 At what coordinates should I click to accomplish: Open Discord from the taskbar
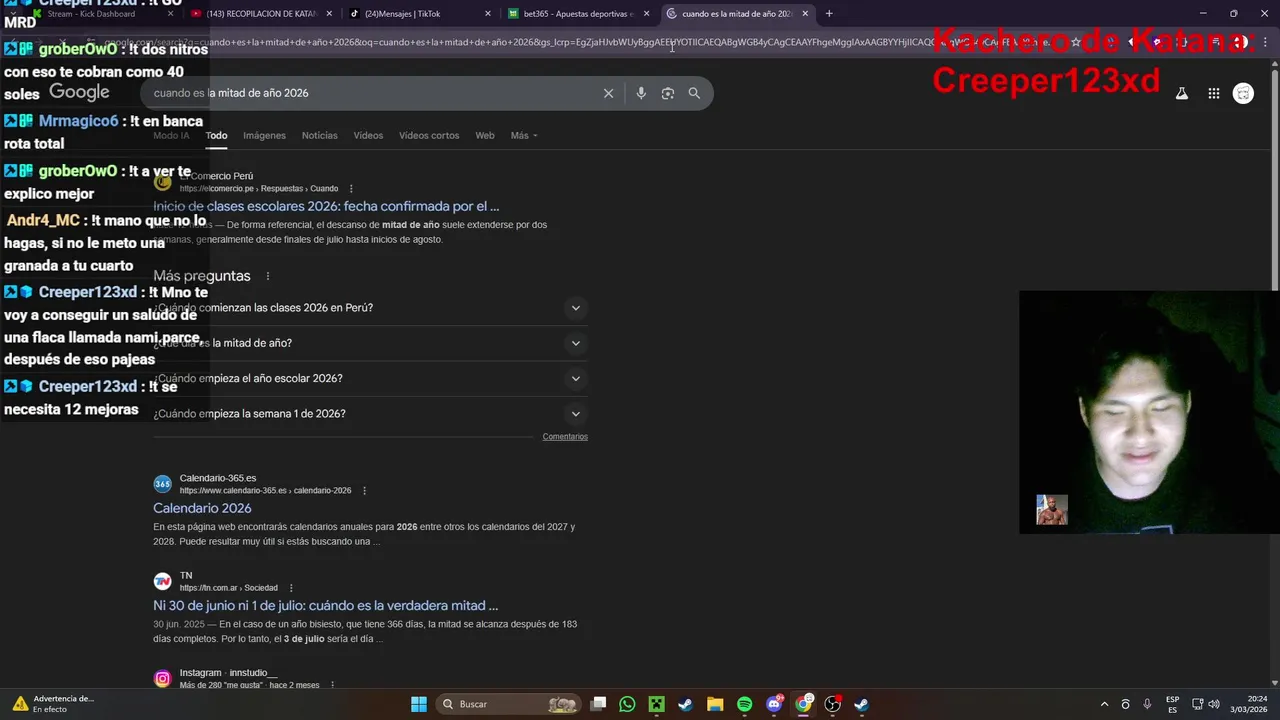[774, 704]
